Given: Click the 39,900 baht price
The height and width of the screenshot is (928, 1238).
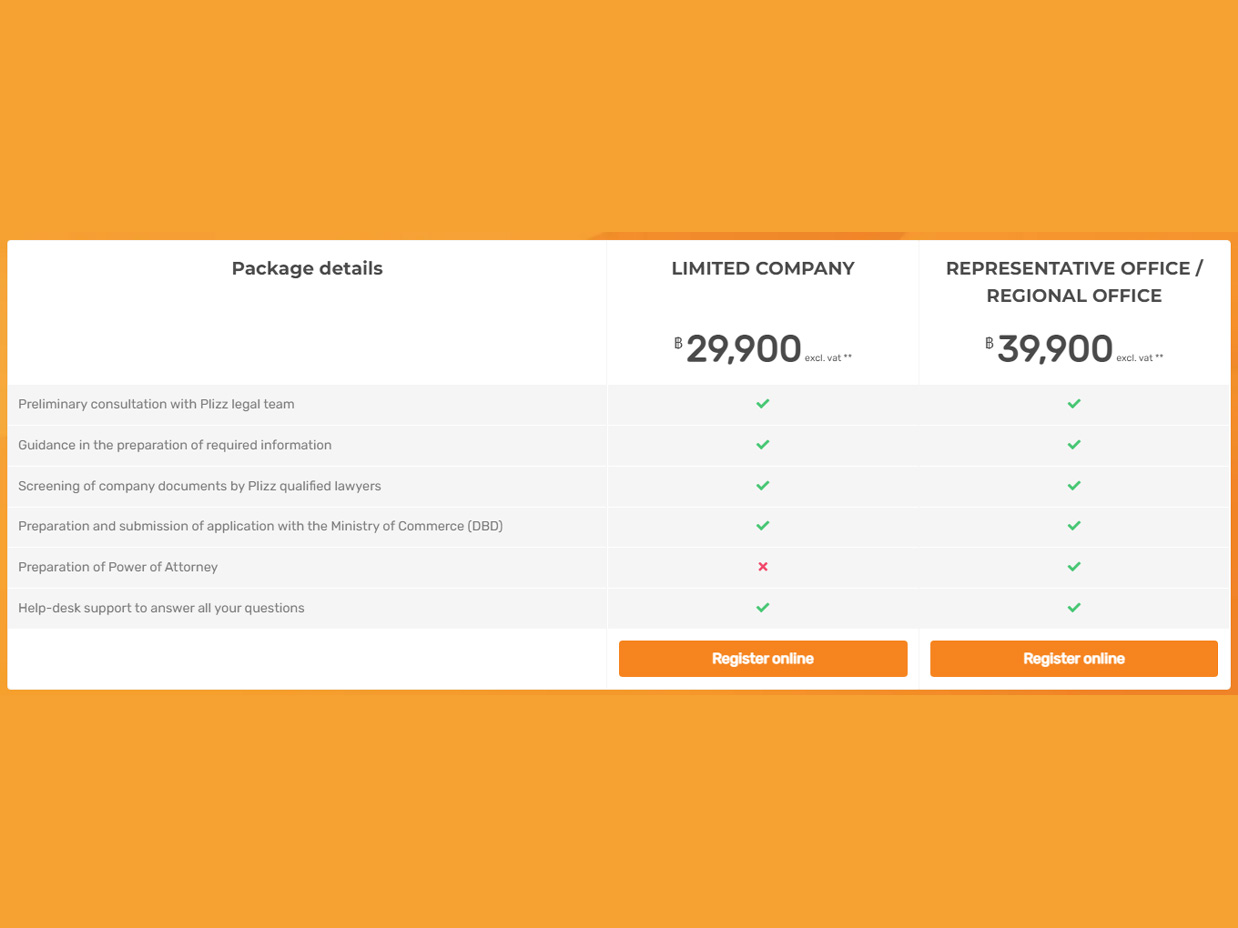Looking at the screenshot, I should pyautogui.click(x=1055, y=349).
